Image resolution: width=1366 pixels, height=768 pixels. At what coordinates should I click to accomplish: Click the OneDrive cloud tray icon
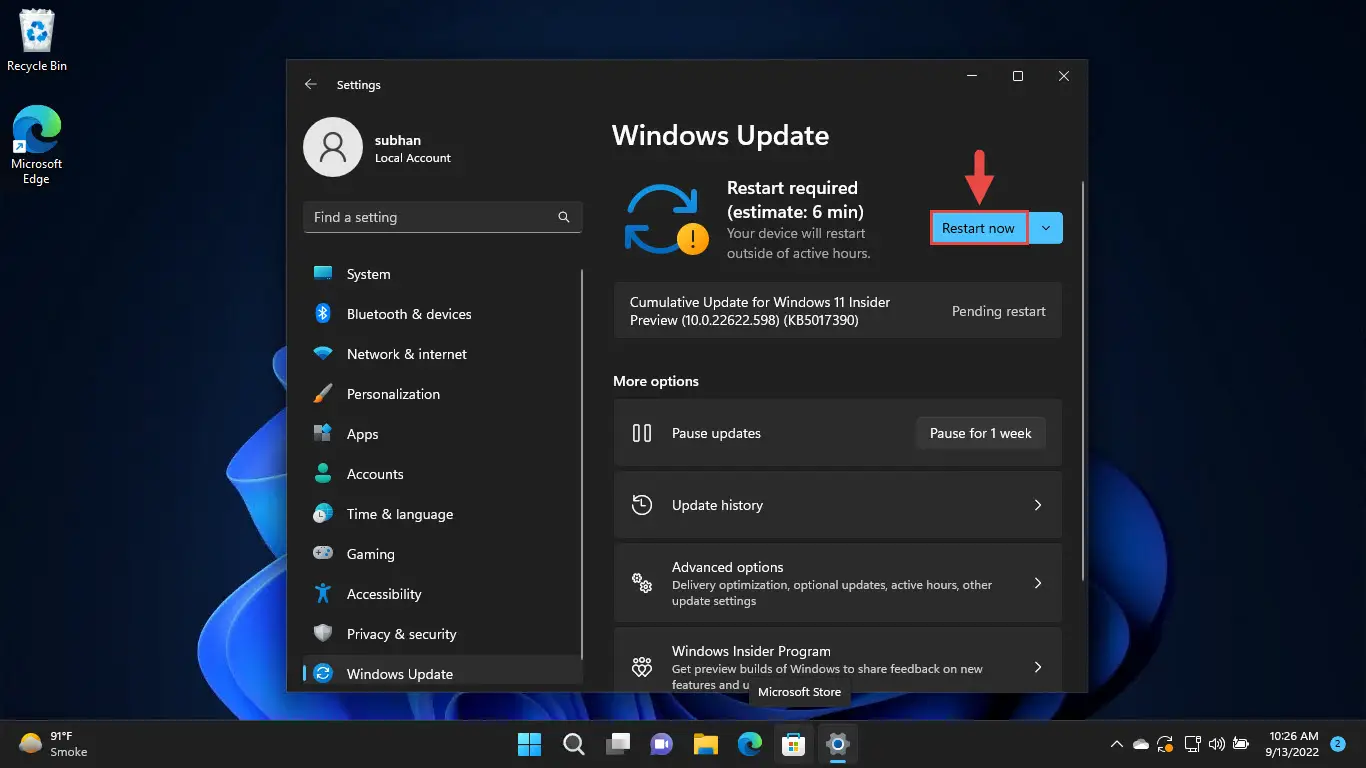1141,744
